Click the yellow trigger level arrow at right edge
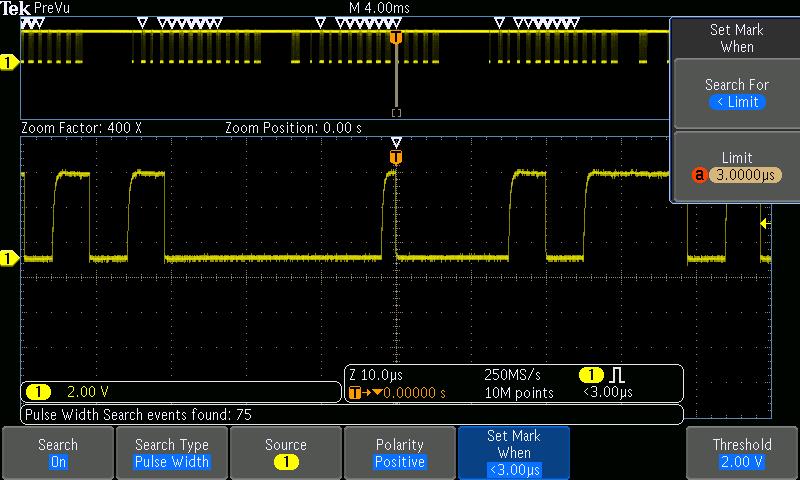Image resolution: width=800 pixels, height=480 pixels. (x=765, y=223)
